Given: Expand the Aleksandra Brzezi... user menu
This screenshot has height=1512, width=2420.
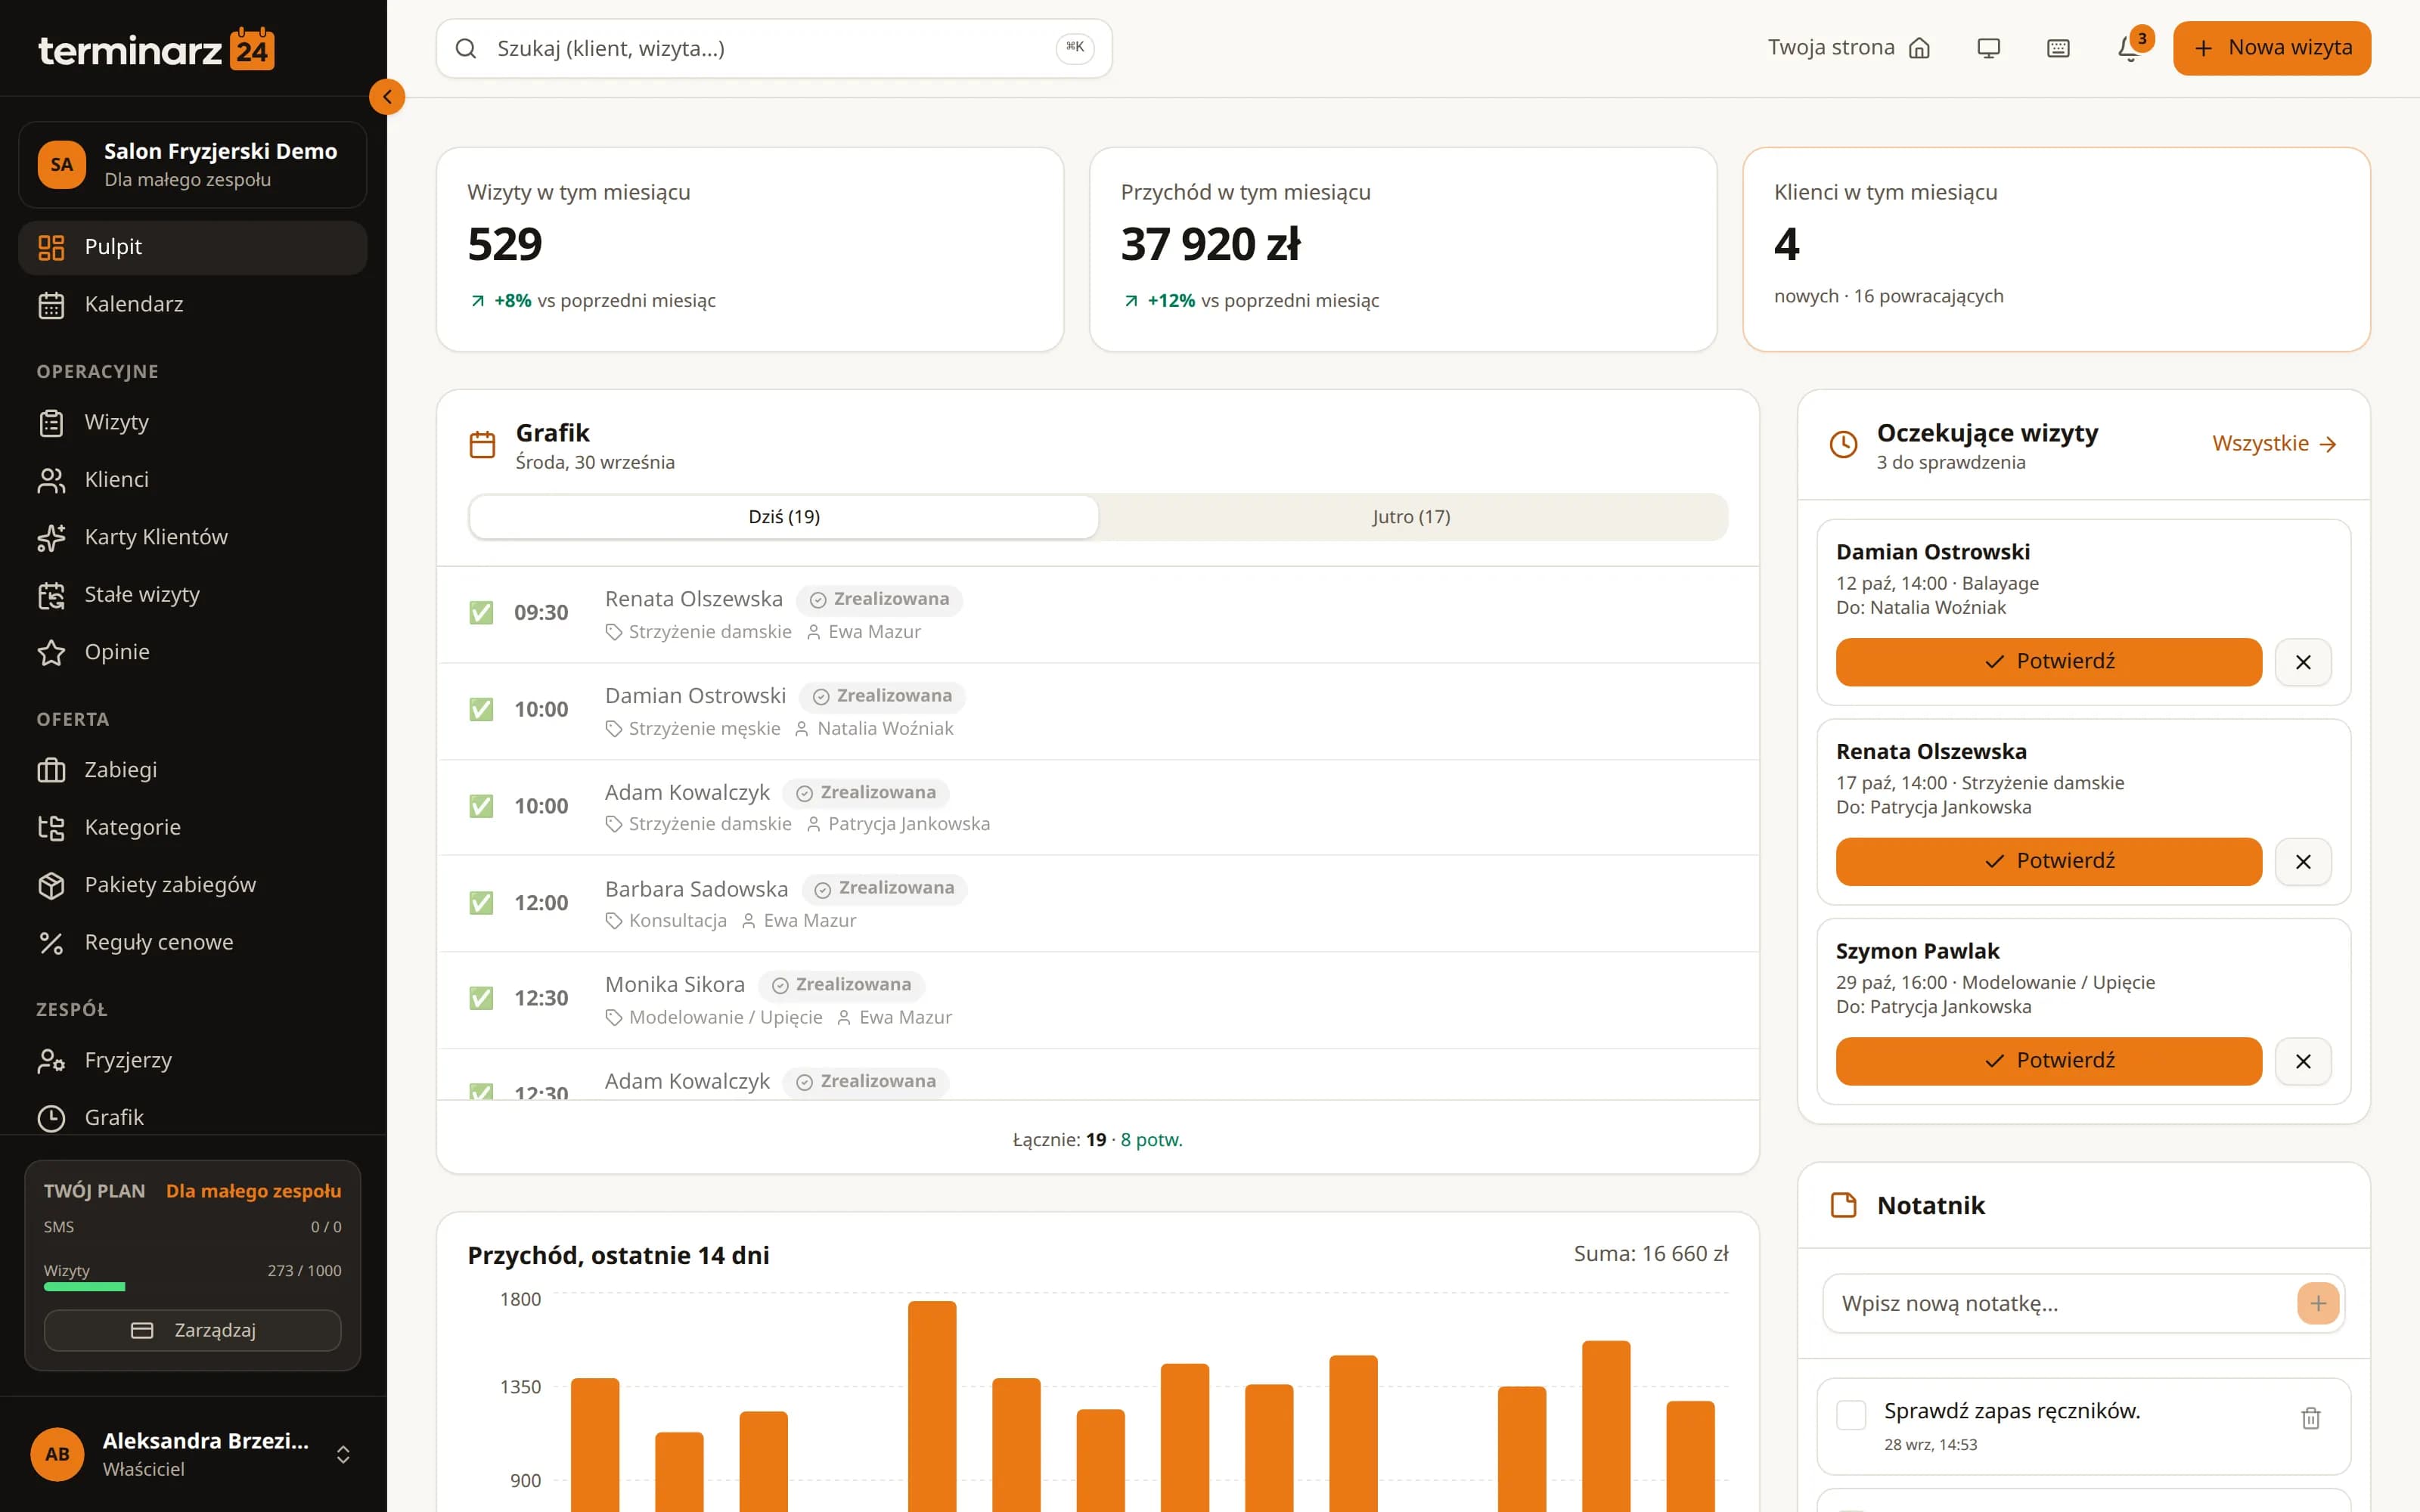Looking at the screenshot, I should [193, 1454].
